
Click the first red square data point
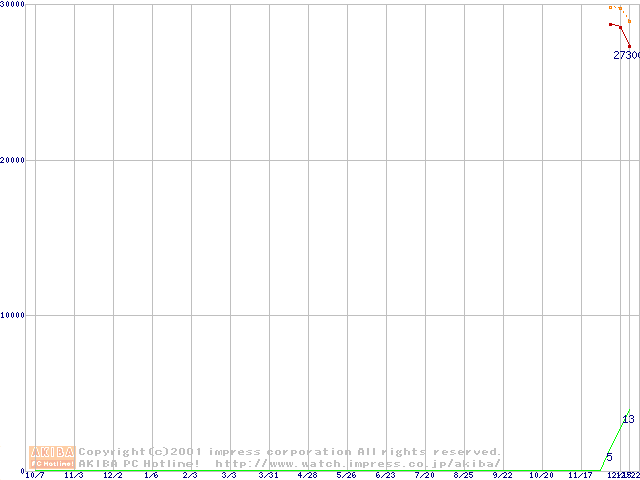pyautogui.click(x=611, y=24)
